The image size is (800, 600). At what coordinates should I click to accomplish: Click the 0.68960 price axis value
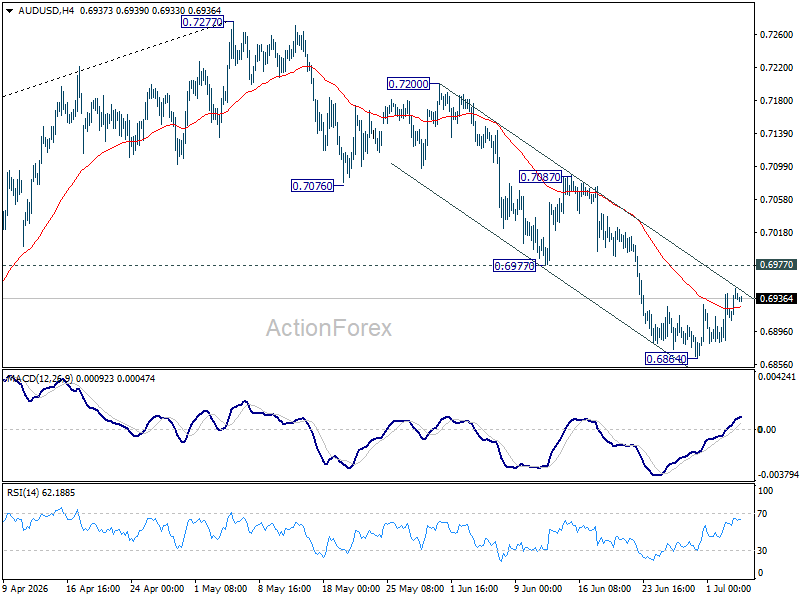click(777, 332)
